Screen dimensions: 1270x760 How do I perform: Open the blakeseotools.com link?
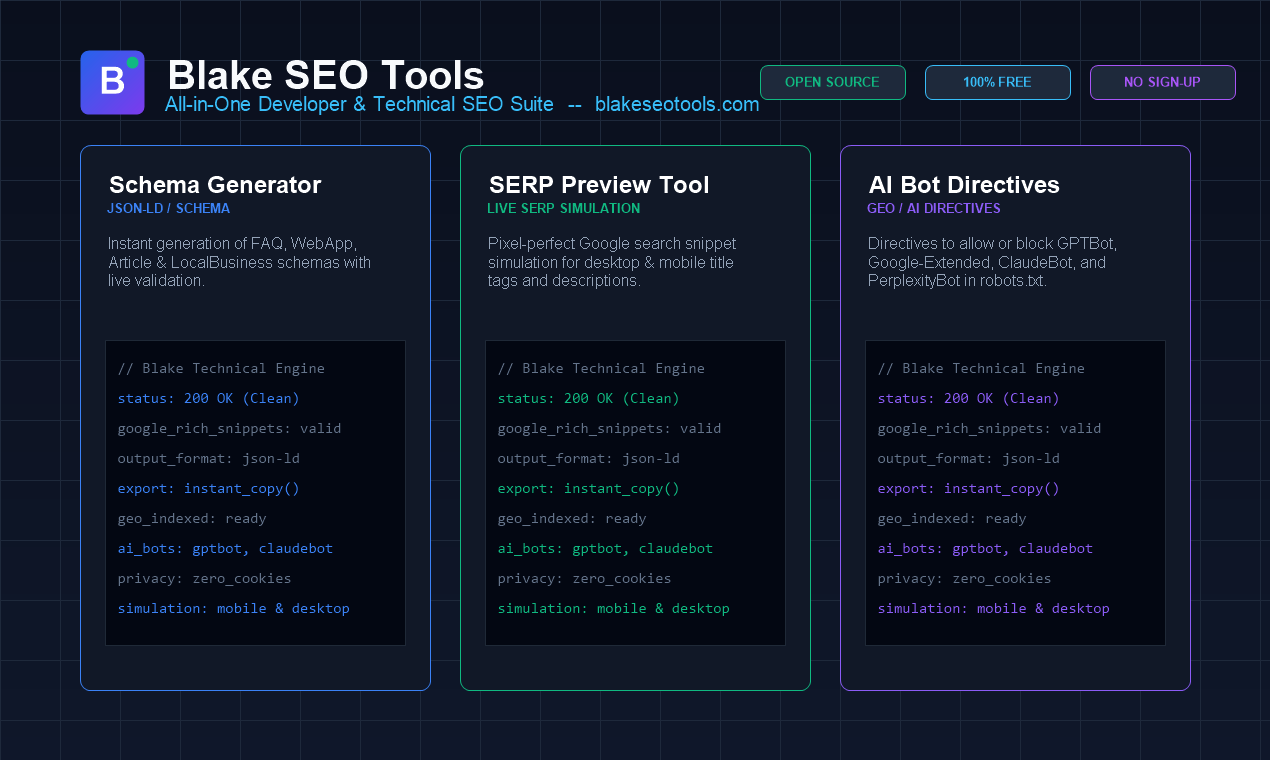(677, 104)
